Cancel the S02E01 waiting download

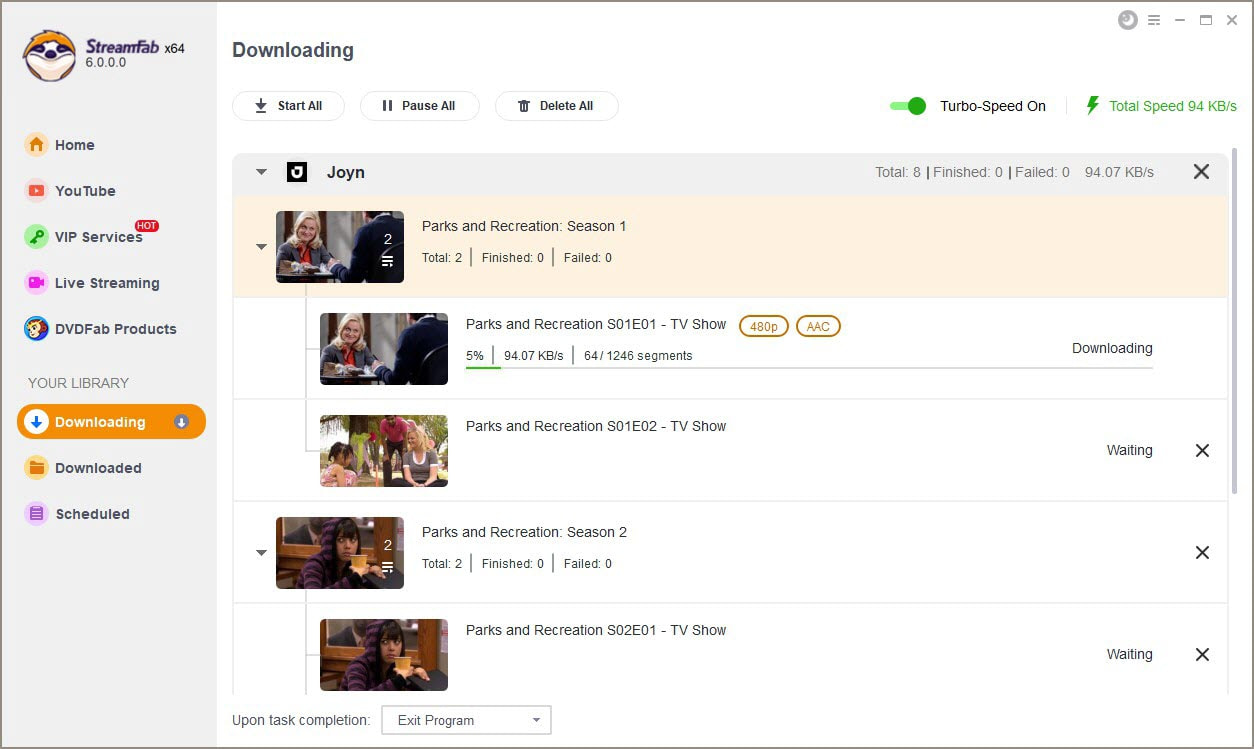tap(1202, 655)
